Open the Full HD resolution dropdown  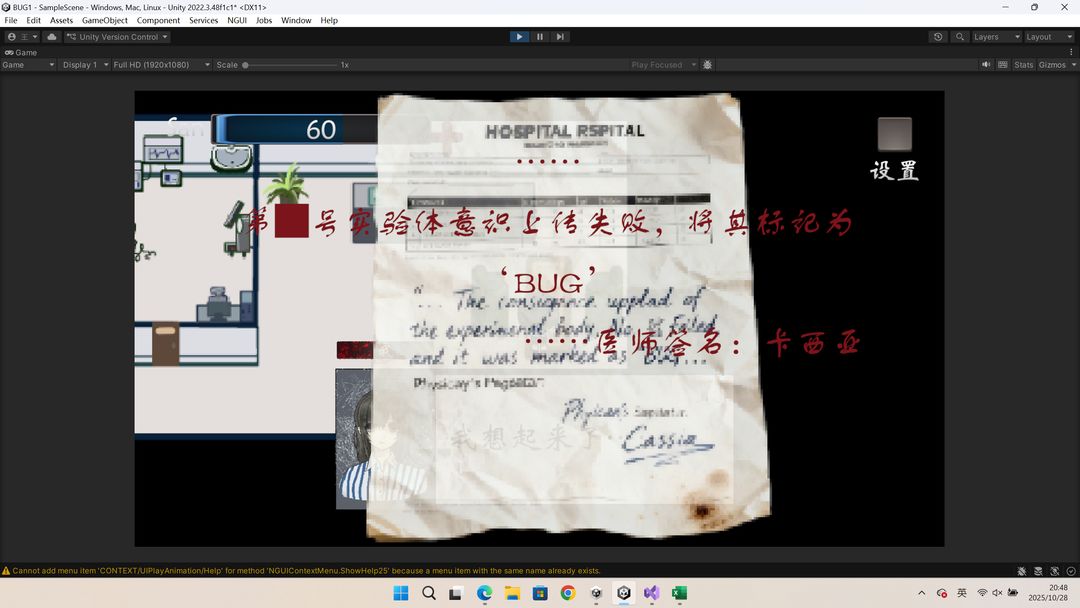tap(161, 65)
